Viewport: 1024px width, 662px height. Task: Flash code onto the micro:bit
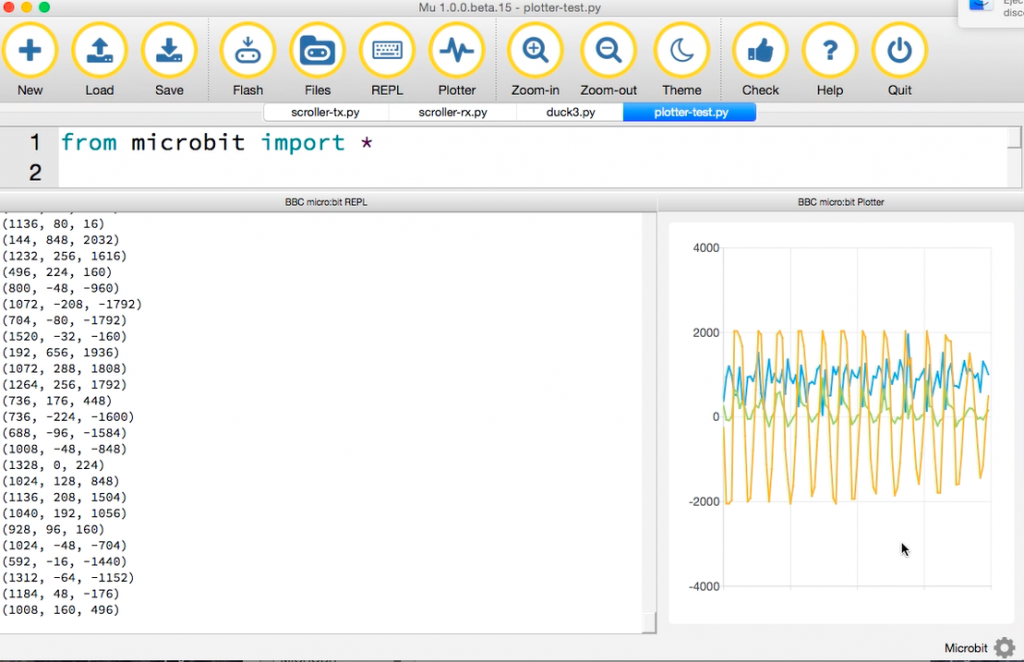248,51
